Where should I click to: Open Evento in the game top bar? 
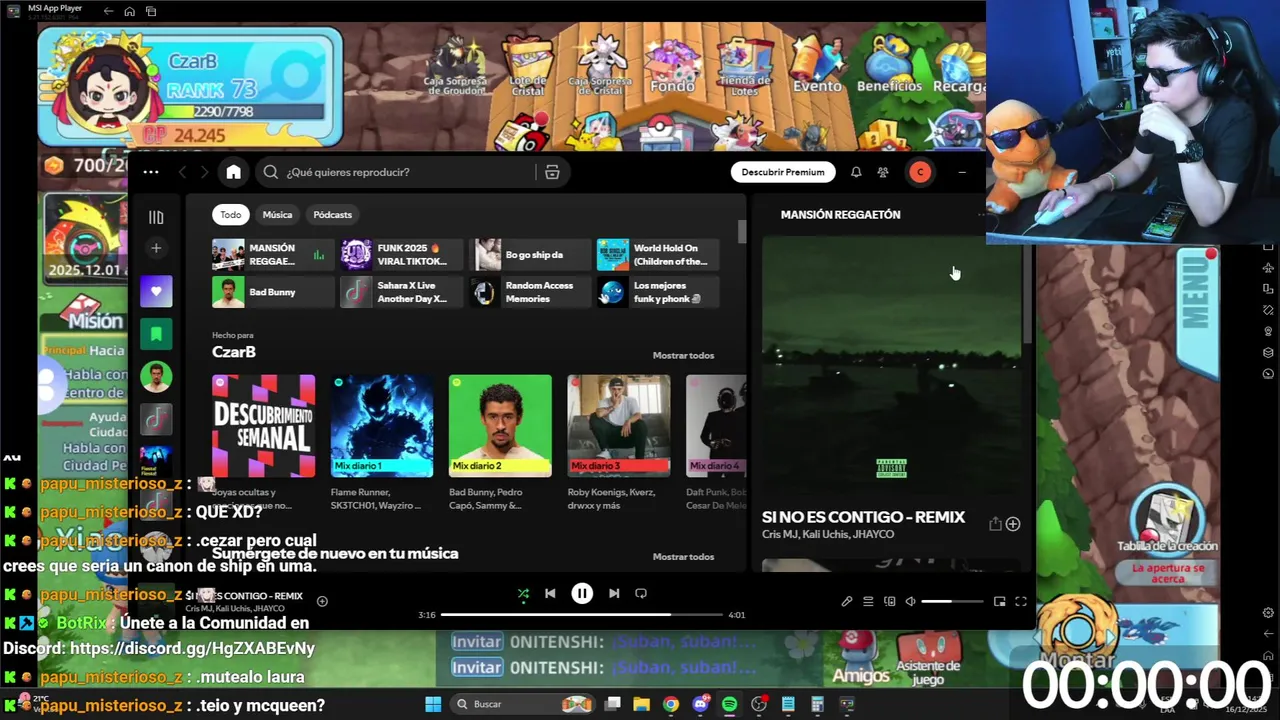coord(817,66)
